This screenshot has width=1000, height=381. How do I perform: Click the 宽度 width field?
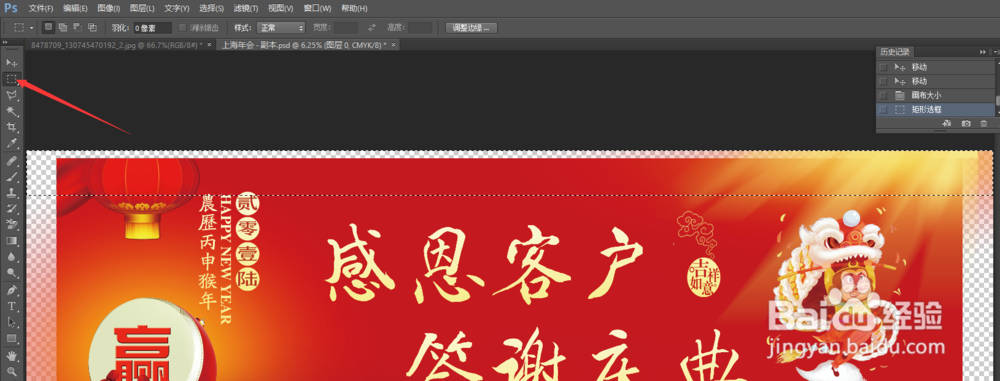click(346, 27)
